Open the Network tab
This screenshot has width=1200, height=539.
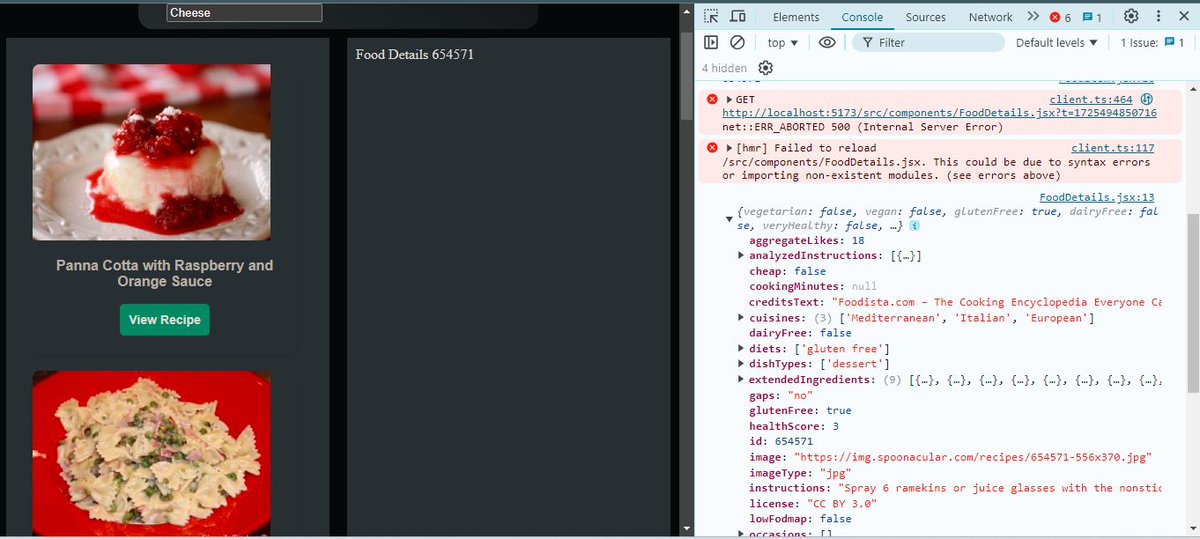click(990, 17)
